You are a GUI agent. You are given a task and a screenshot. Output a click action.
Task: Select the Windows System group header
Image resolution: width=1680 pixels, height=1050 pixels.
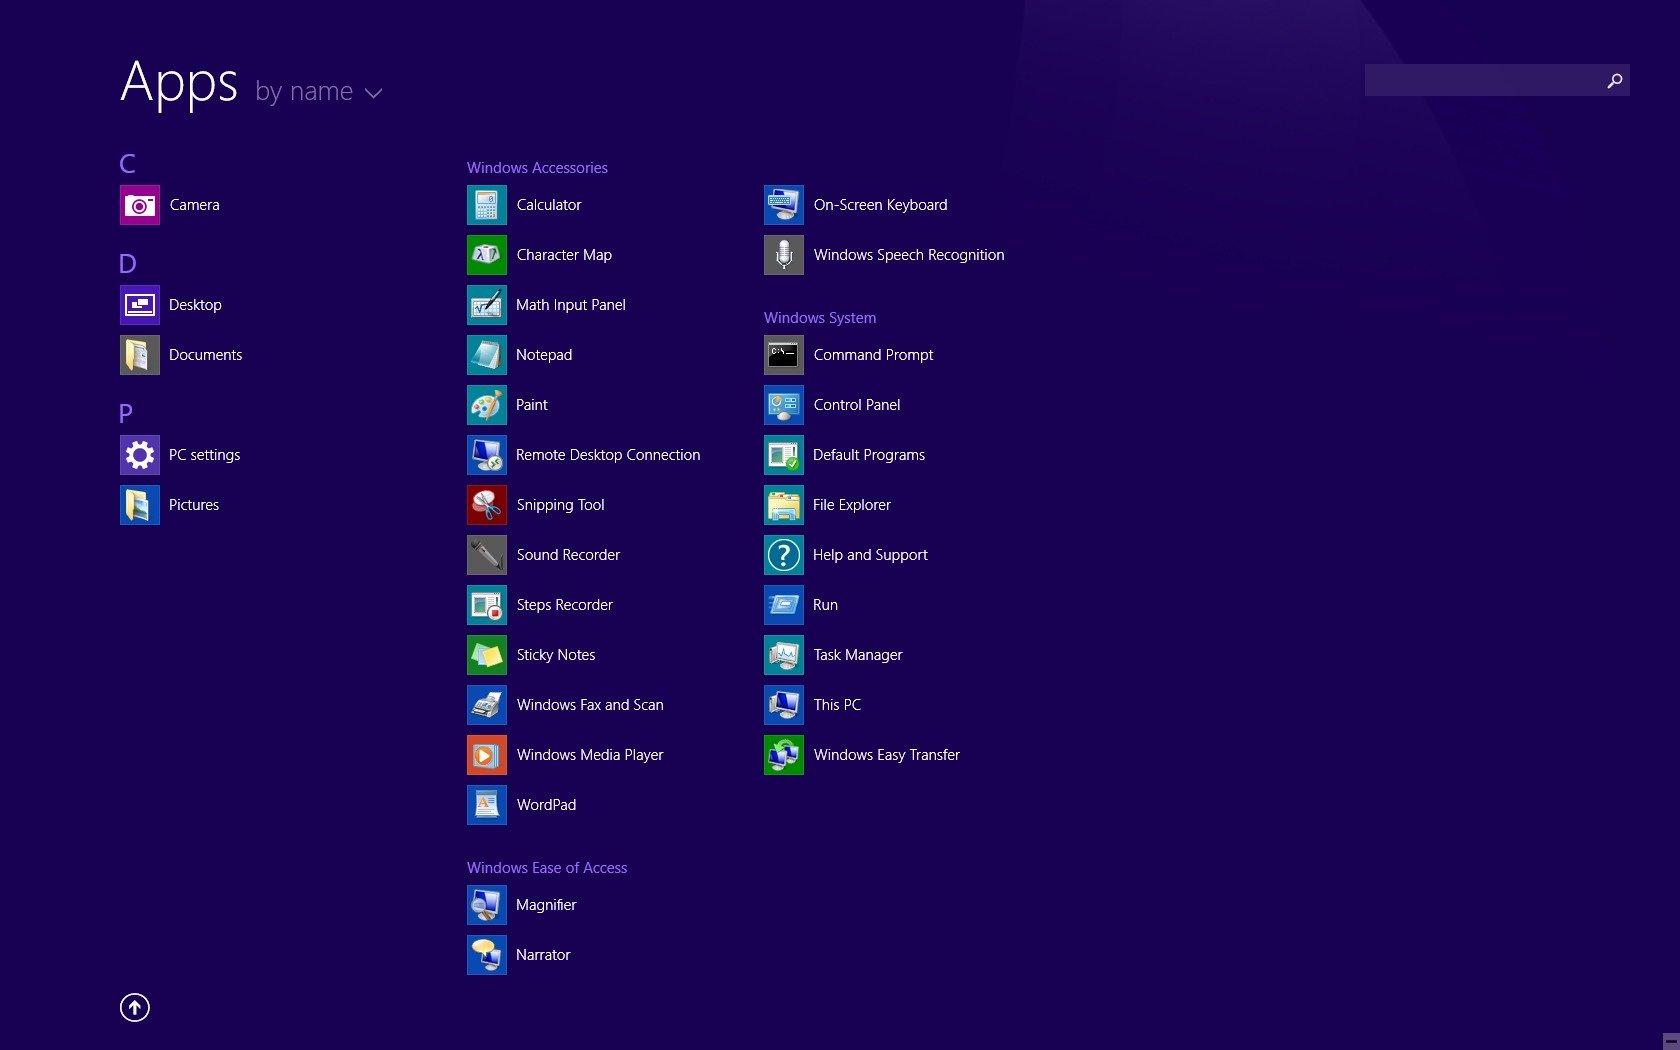(819, 318)
